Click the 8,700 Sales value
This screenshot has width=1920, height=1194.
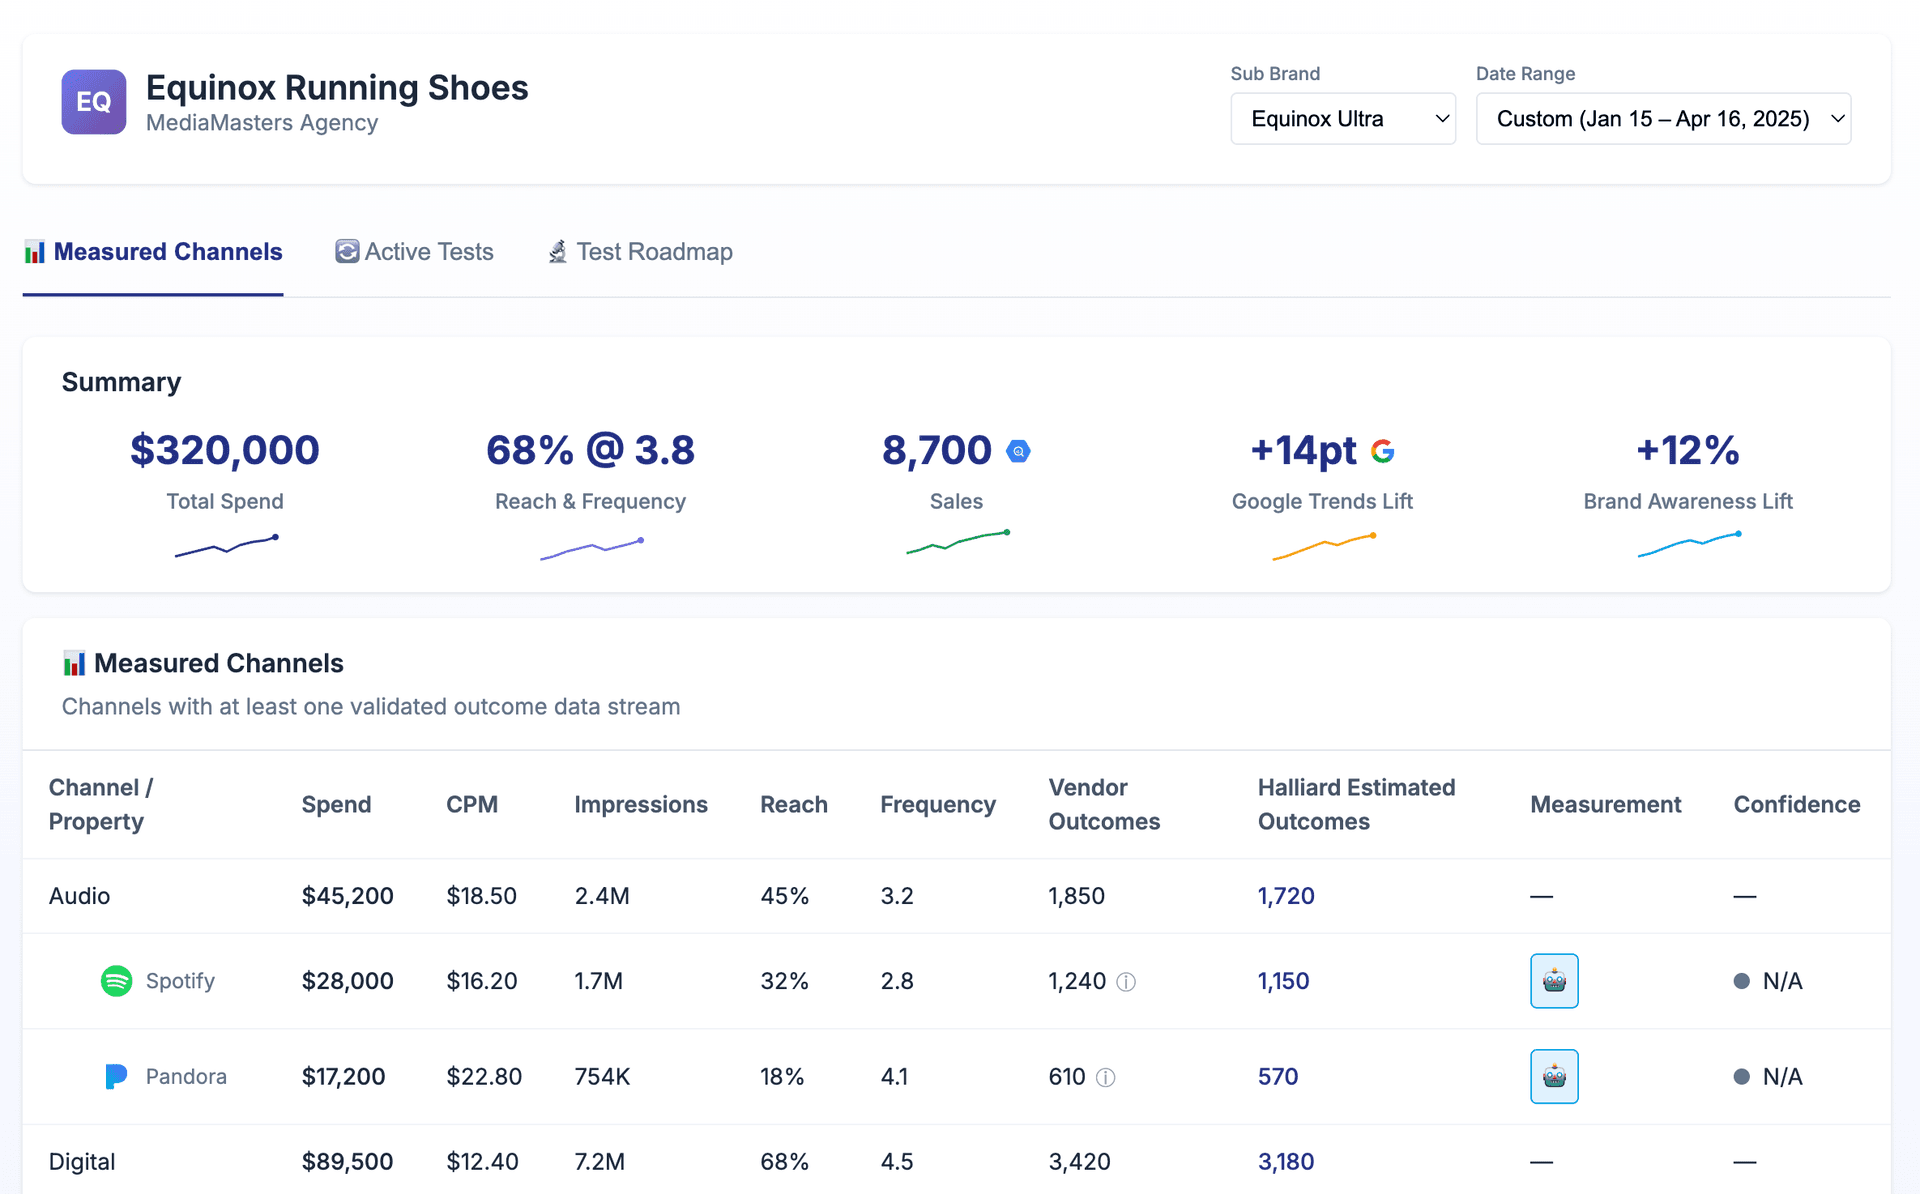tap(937, 451)
